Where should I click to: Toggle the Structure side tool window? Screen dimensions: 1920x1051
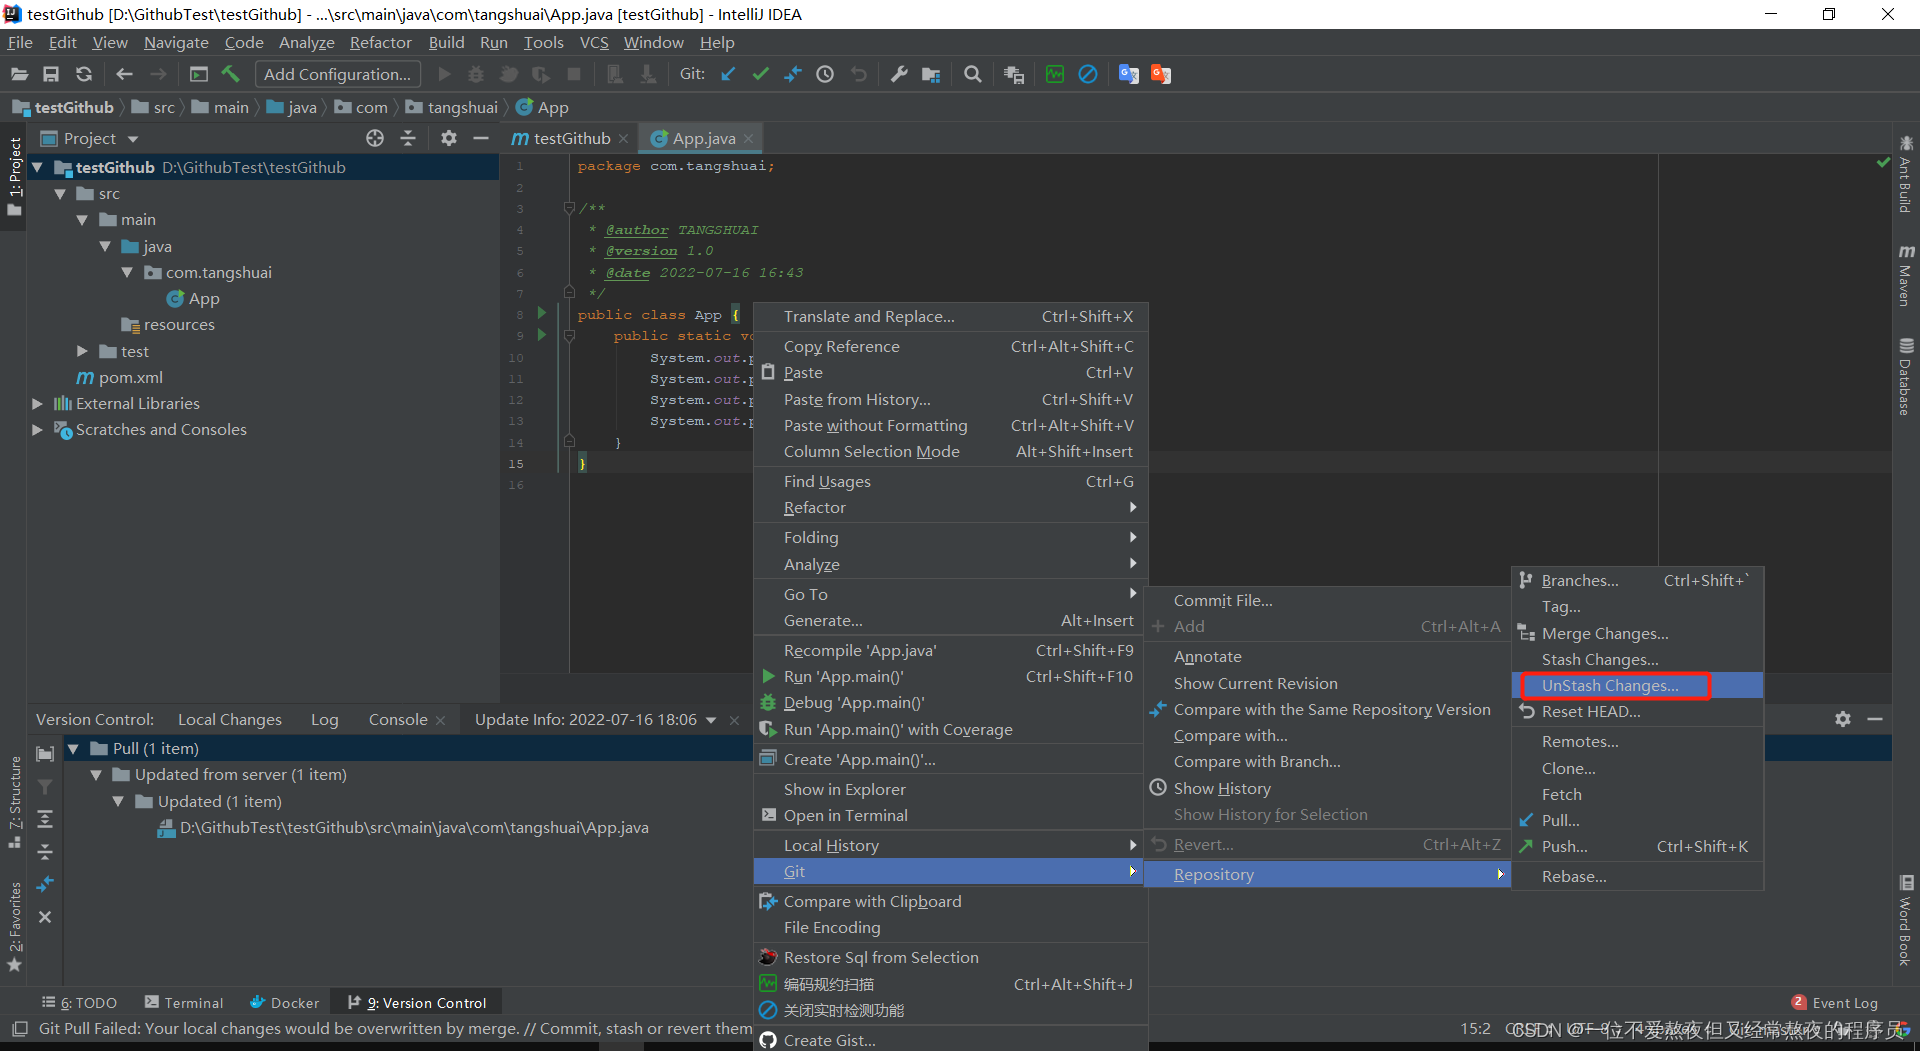(14, 802)
